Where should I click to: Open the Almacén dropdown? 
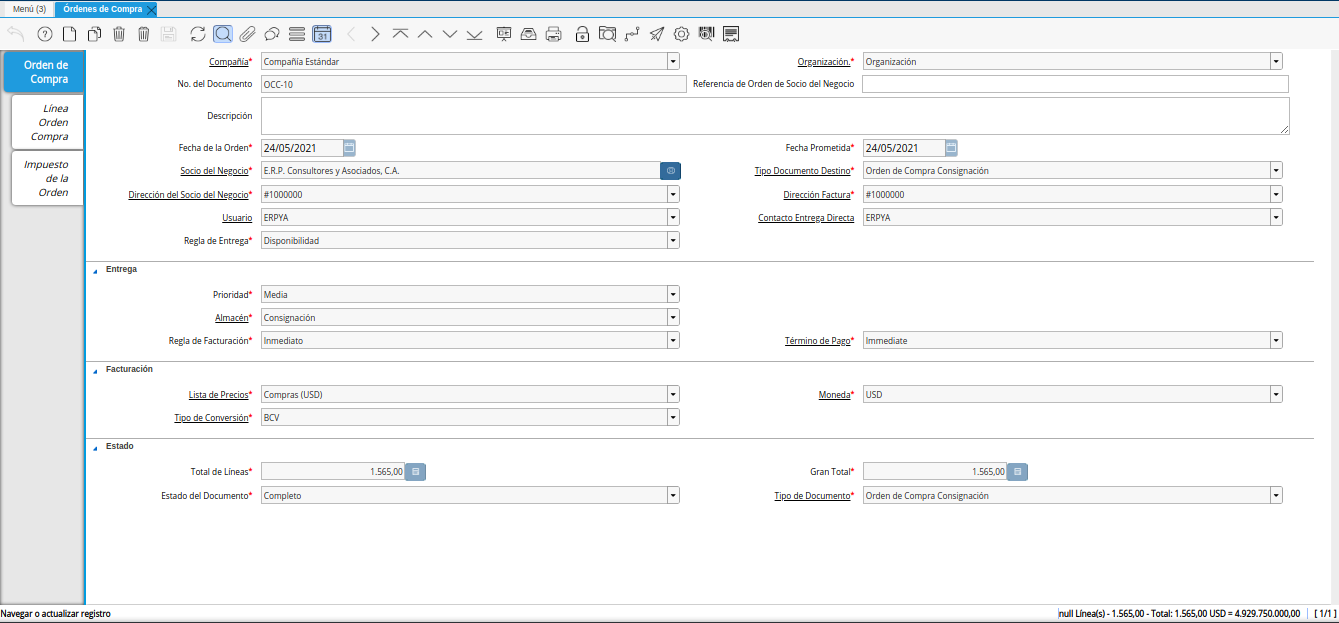click(x=673, y=317)
